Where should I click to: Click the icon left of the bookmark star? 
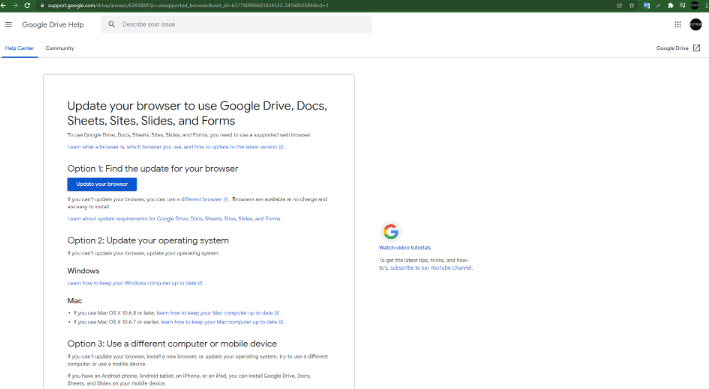(619, 5)
